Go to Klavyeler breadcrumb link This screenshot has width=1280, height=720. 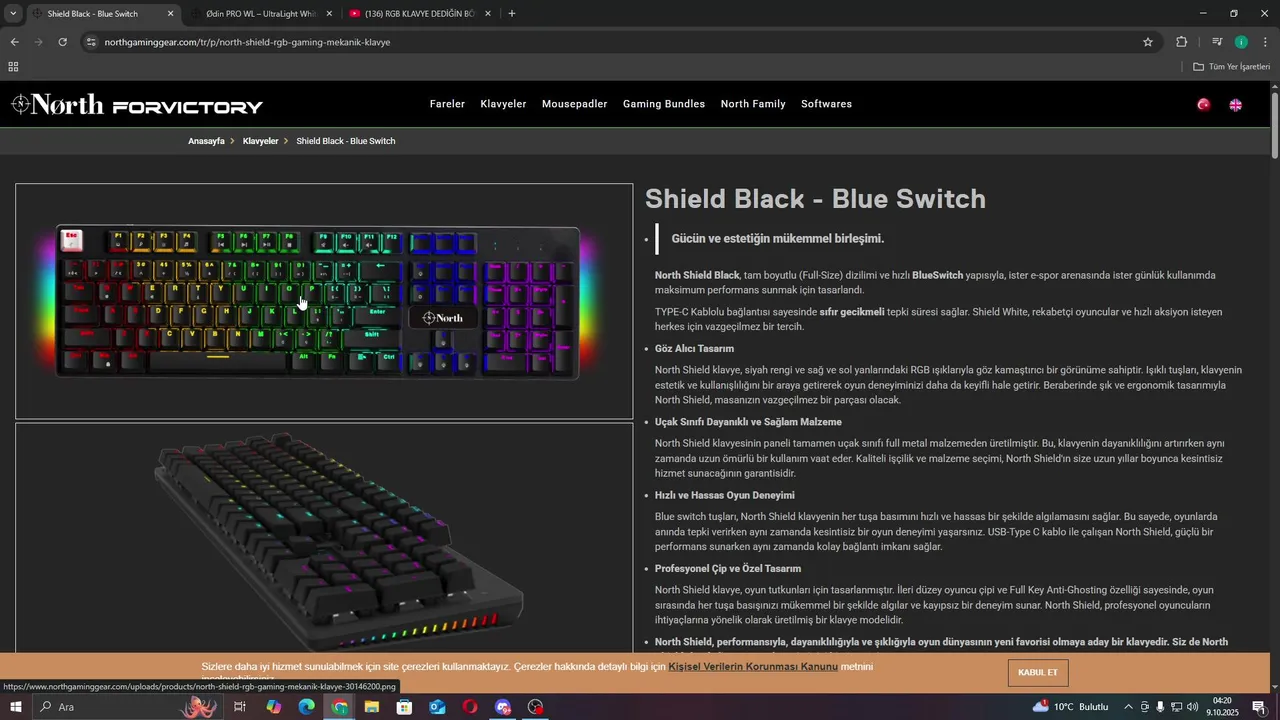pyautogui.click(x=260, y=141)
